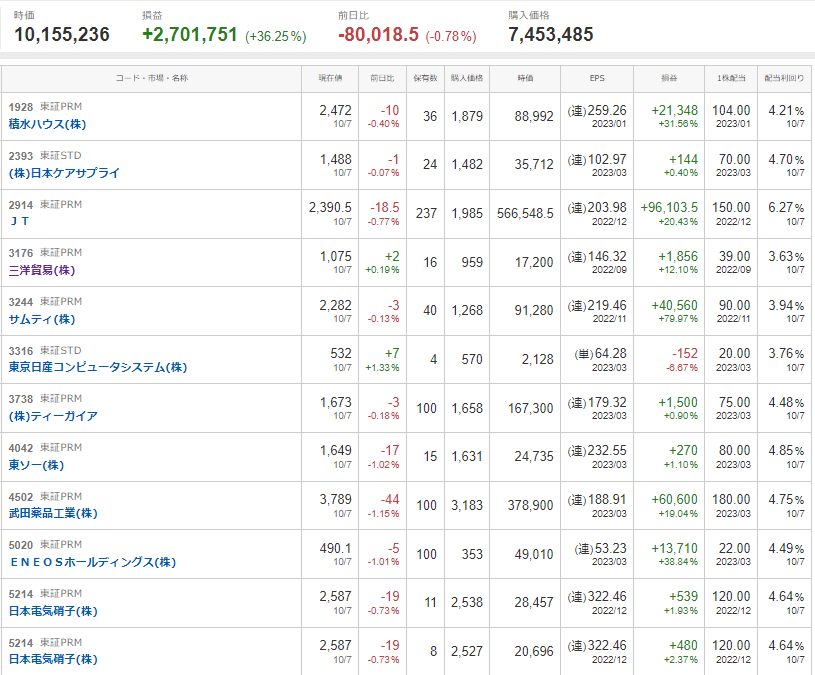Screen dimensions: 815x675
Task: Open the ENEOSホールディングス(株) link
Action: (x=93, y=562)
